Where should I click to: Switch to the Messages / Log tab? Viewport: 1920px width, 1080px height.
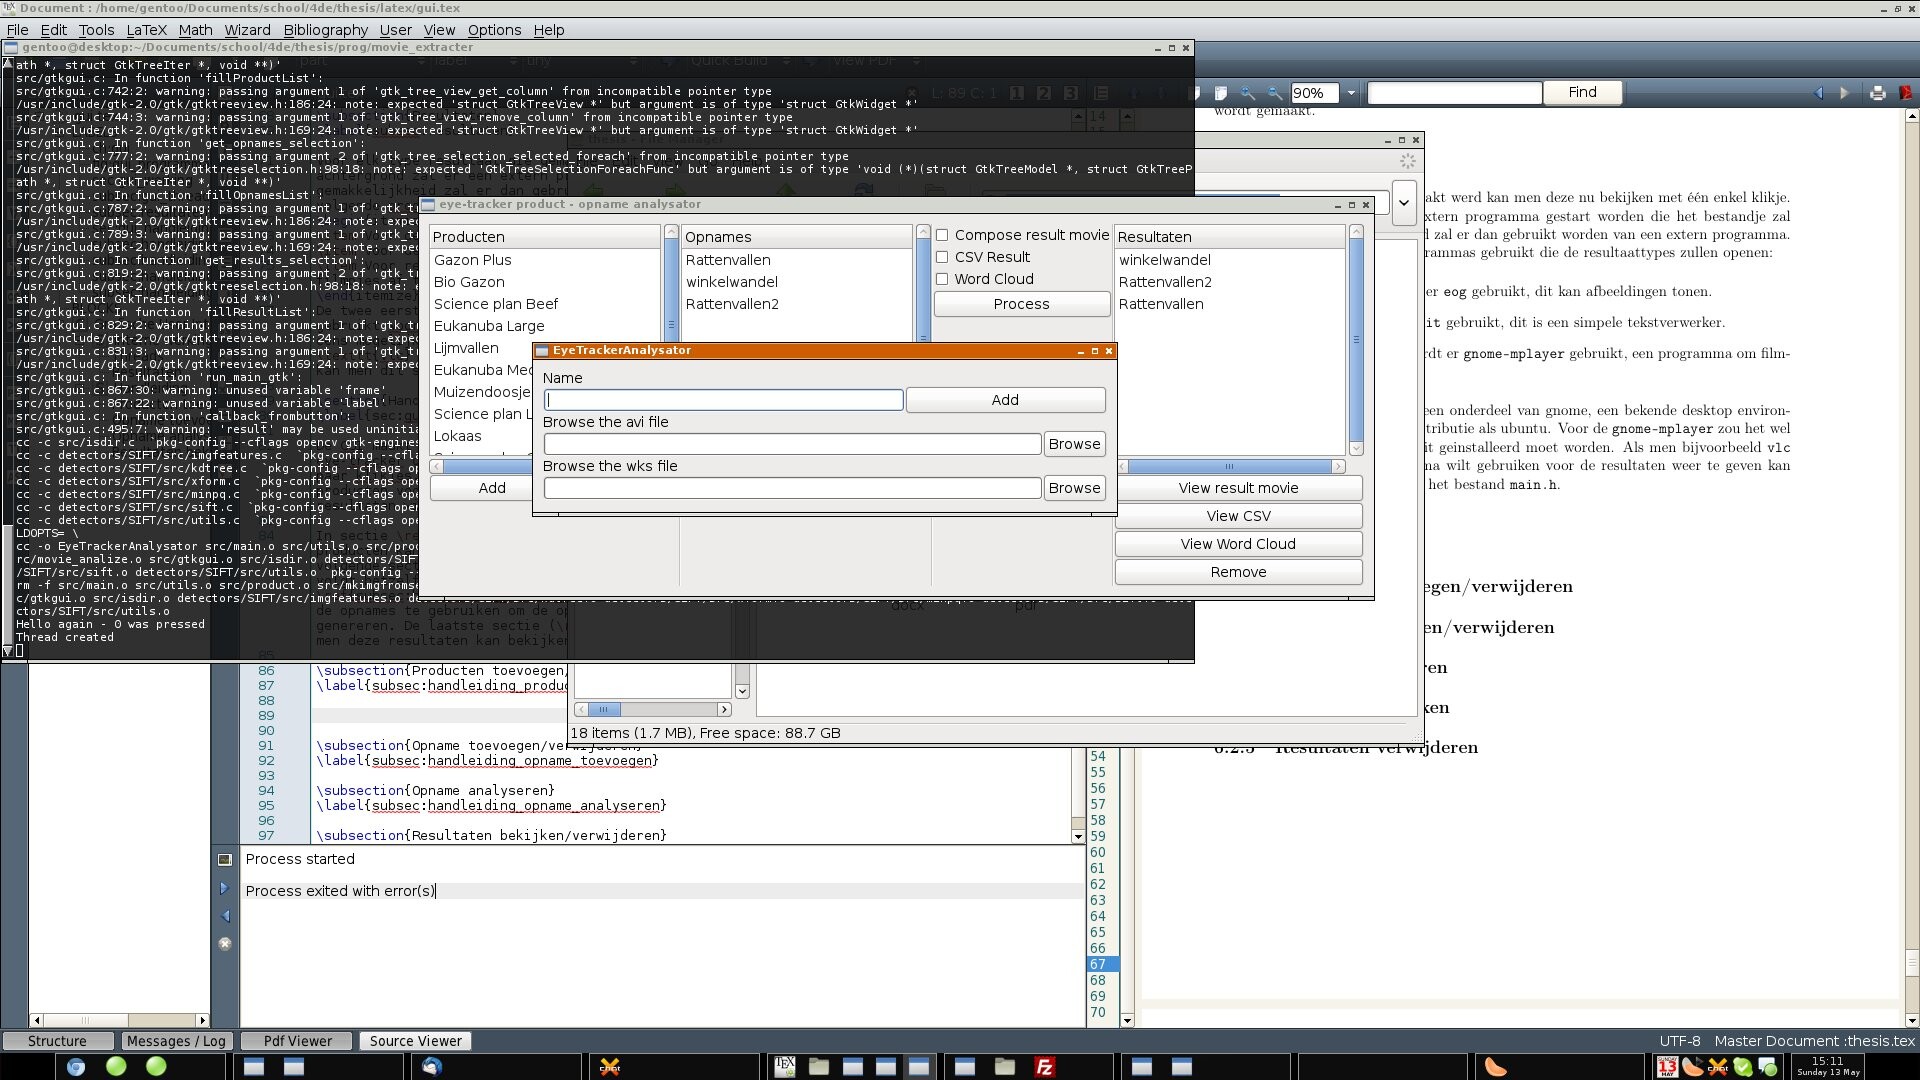coord(178,1041)
